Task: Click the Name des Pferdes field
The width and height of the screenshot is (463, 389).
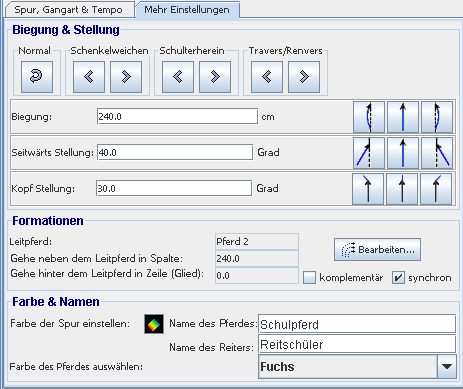Action: [357, 324]
